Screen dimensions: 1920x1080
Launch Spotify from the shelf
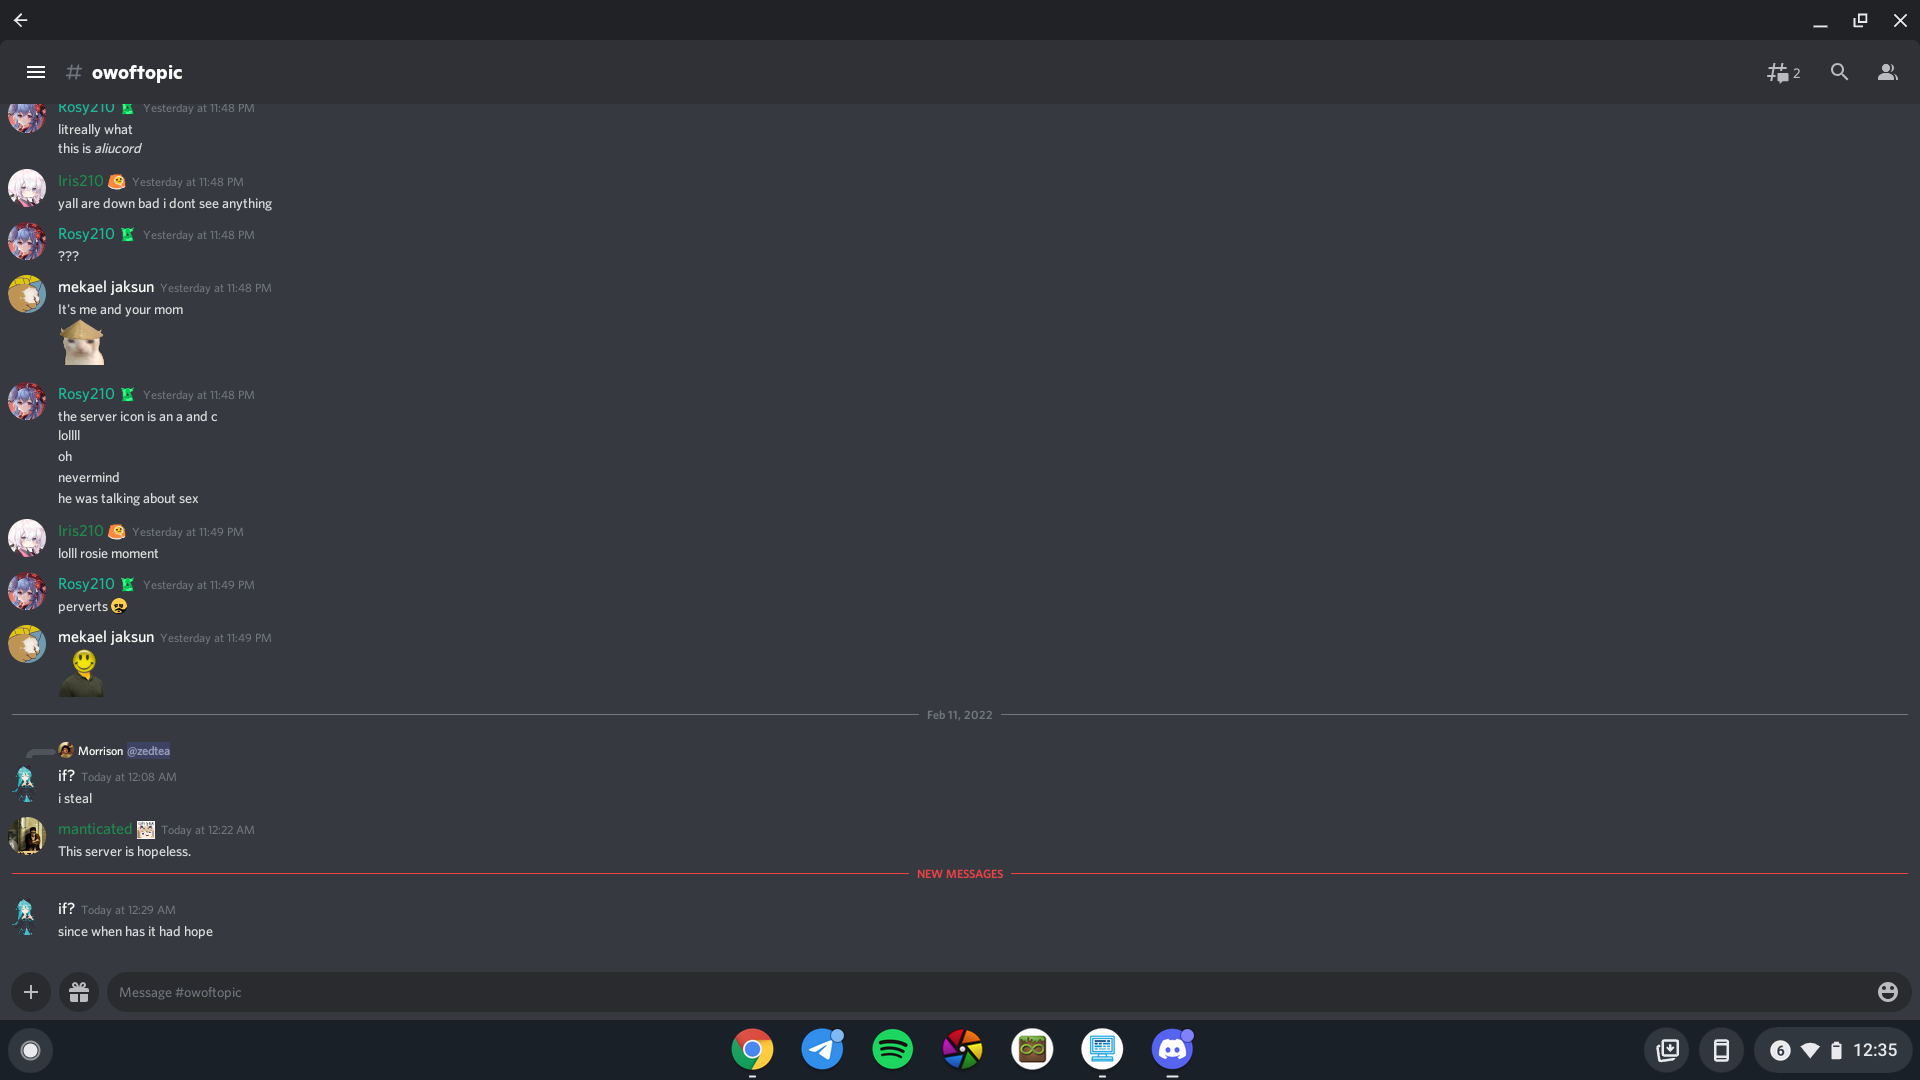pyautogui.click(x=892, y=1049)
